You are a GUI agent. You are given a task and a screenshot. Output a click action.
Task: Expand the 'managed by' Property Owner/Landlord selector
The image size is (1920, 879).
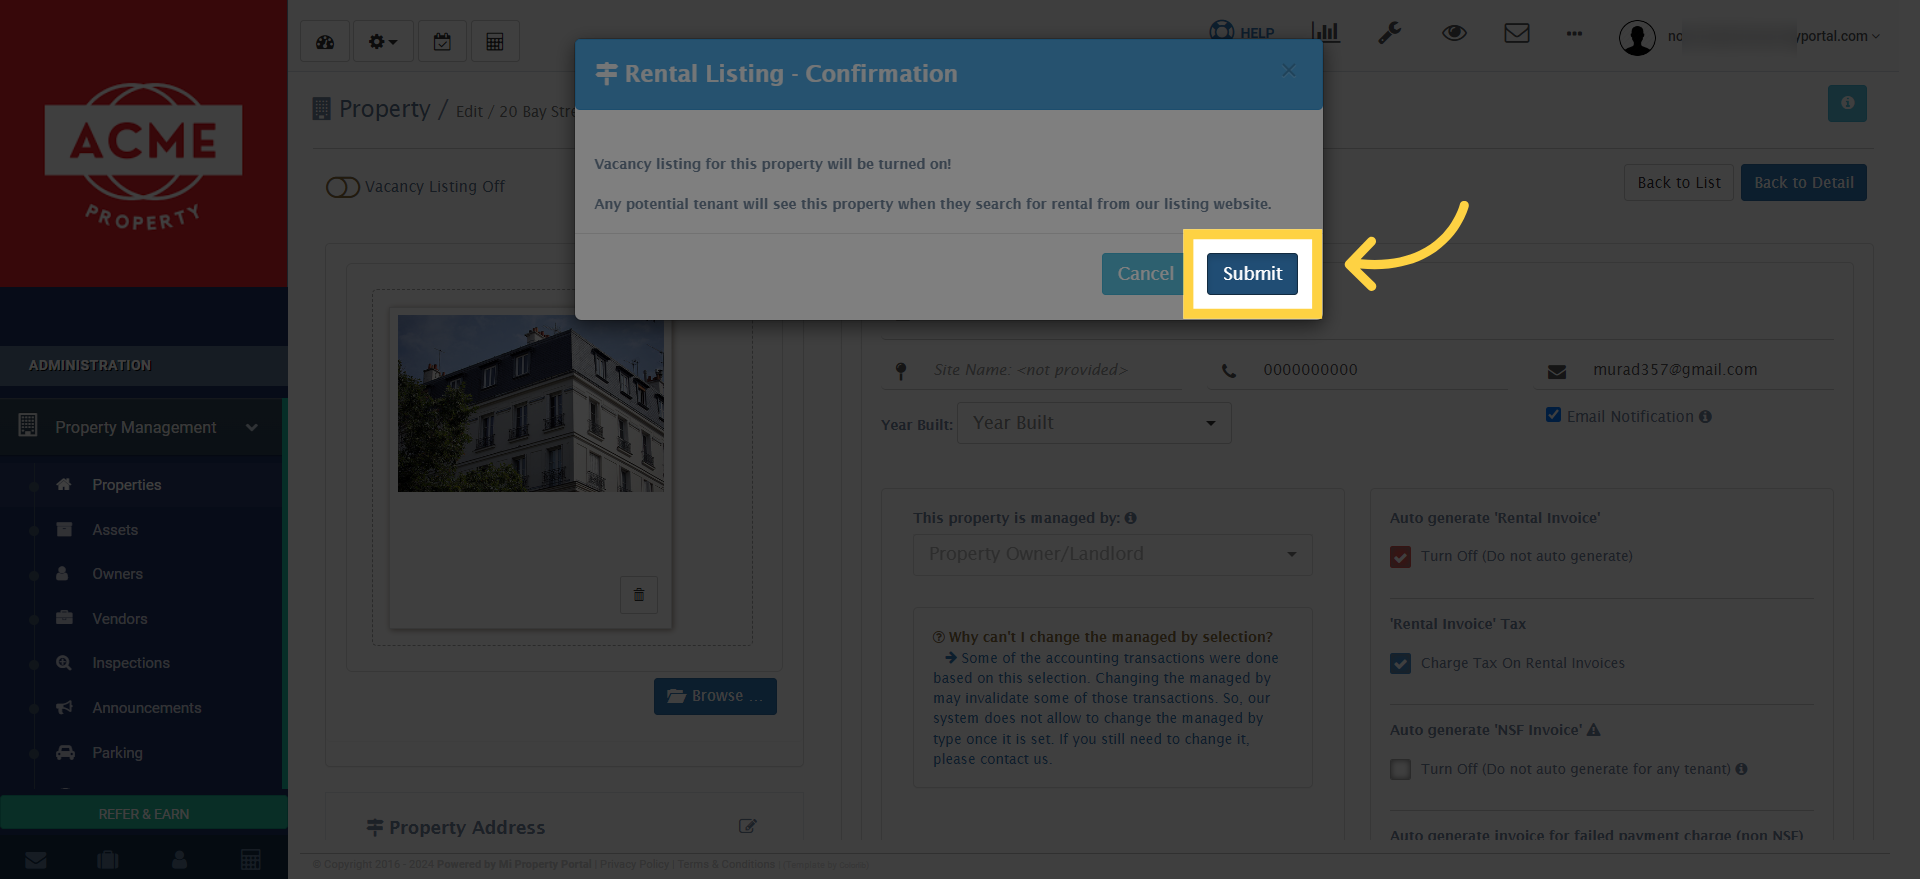(x=1112, y=554)
